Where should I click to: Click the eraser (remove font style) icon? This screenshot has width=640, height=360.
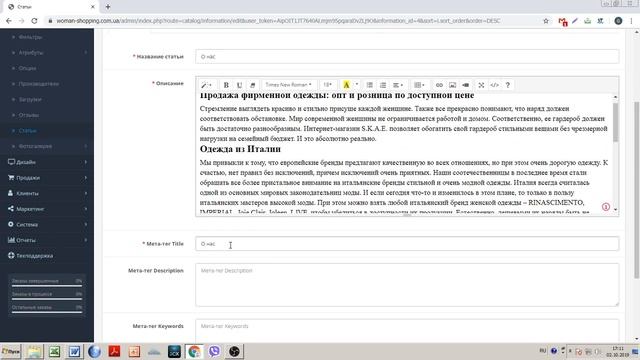tap(253, 85)
